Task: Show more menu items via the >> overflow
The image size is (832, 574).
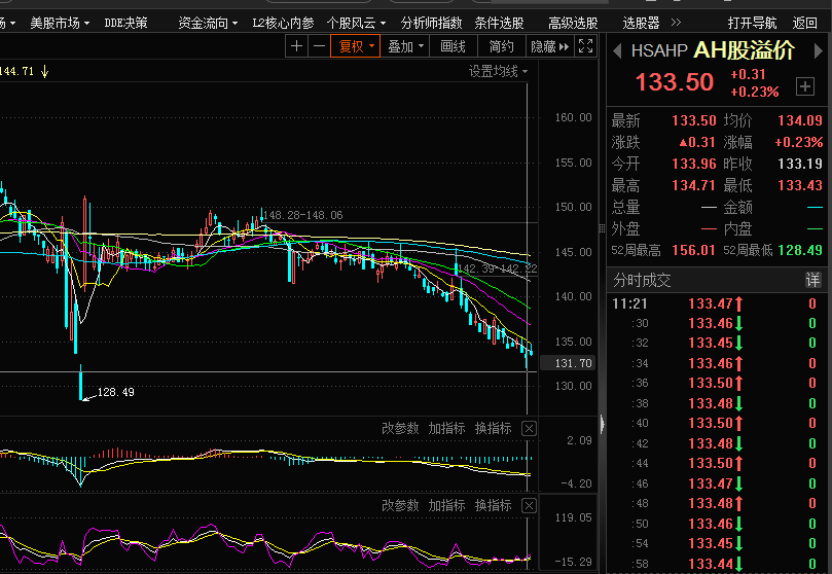Action: pyautogui.click(x=676, y=22)
